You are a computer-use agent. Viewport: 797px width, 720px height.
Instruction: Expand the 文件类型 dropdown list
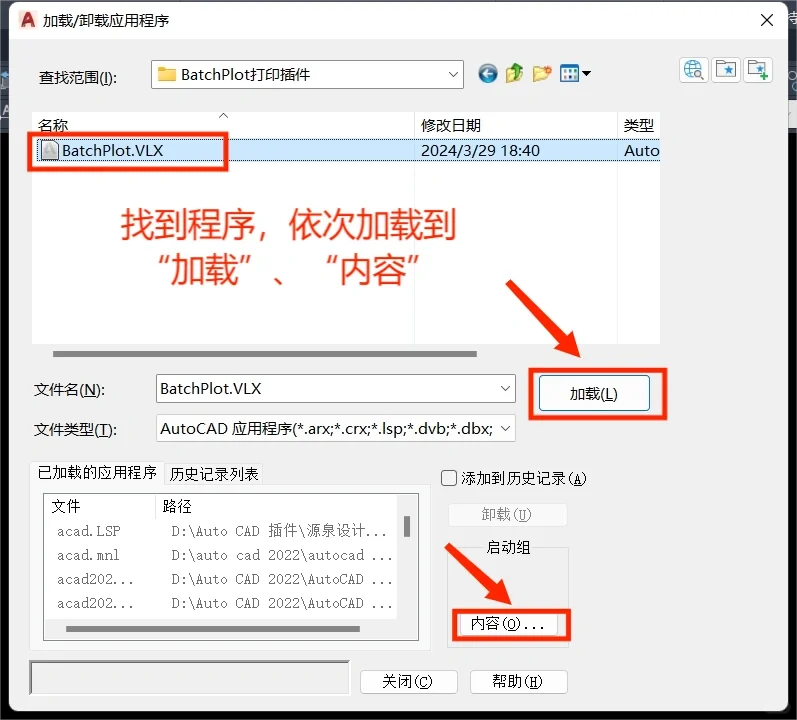[505, 428]
